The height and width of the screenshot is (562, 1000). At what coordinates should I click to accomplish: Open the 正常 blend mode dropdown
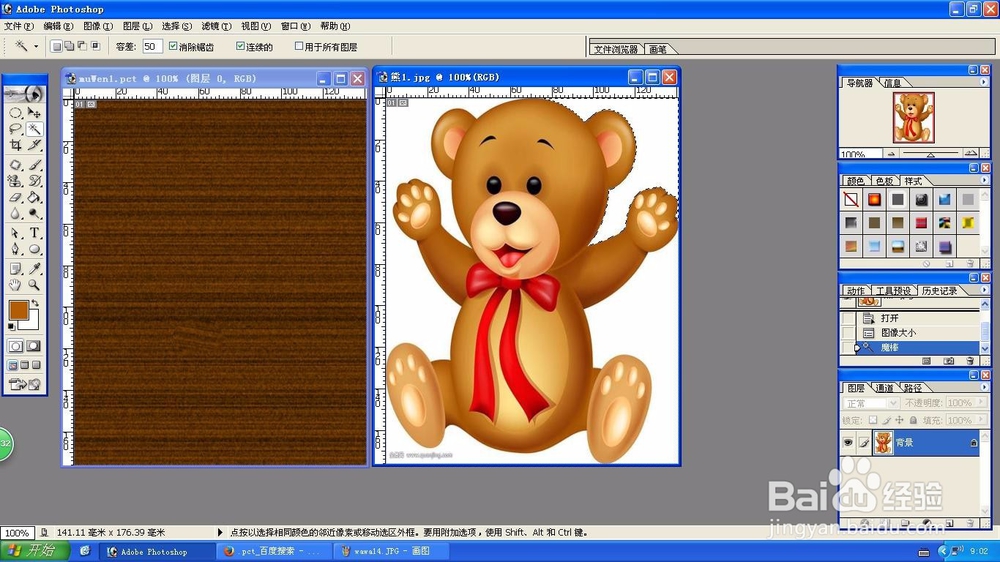[x=871, y=403]
